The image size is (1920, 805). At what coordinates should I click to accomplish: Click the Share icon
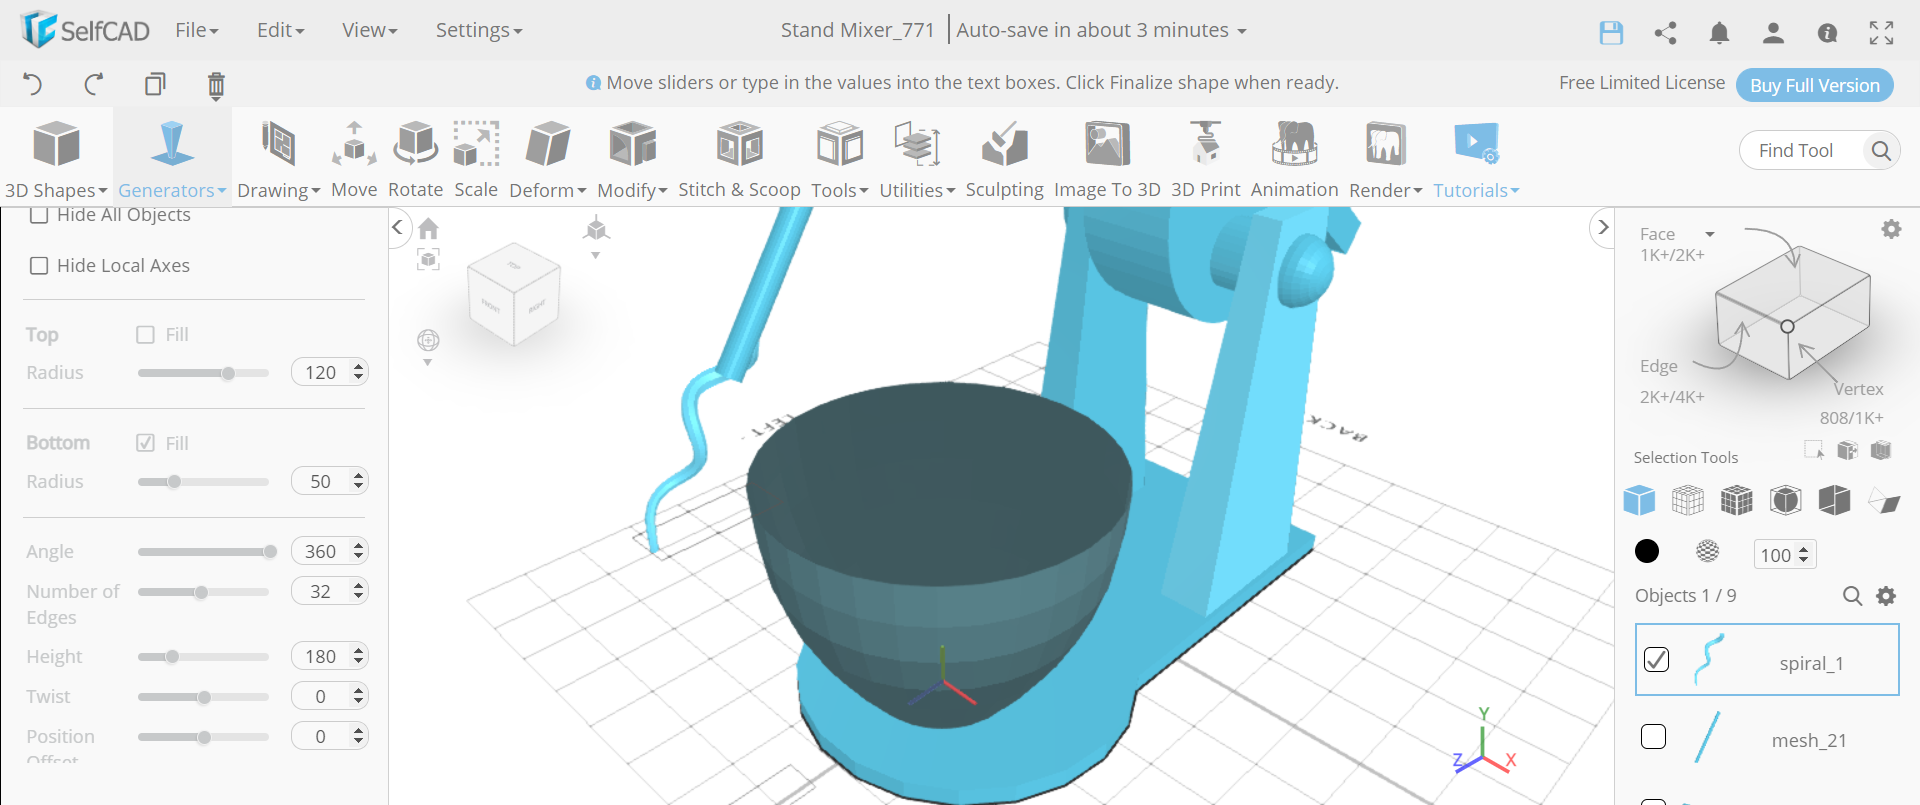[1665, 33]
